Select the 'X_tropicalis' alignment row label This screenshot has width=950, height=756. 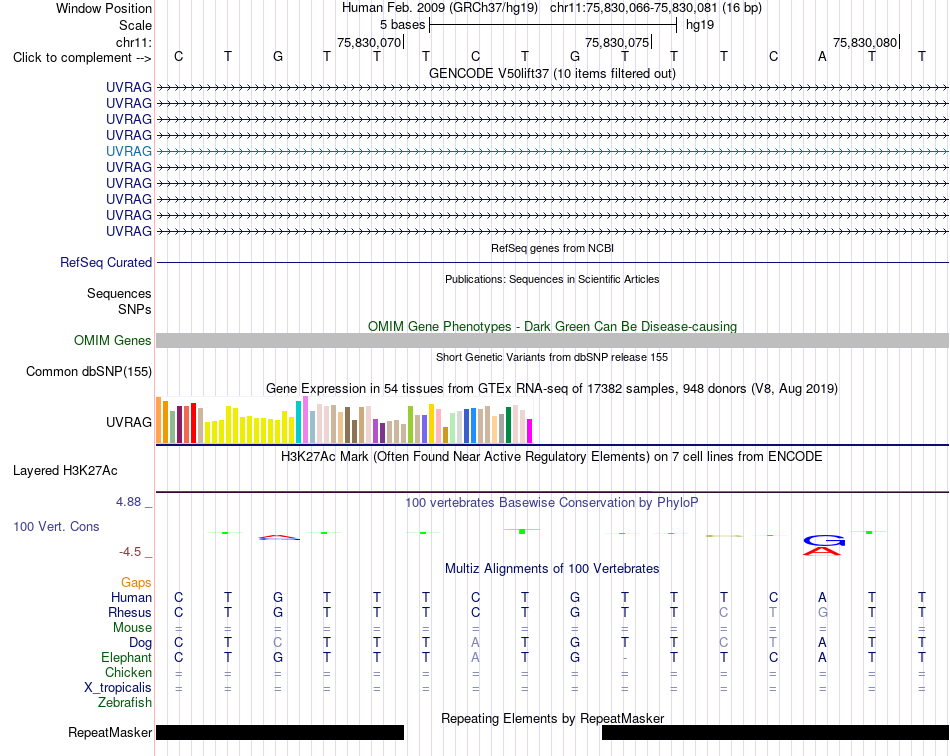point(118,688)
